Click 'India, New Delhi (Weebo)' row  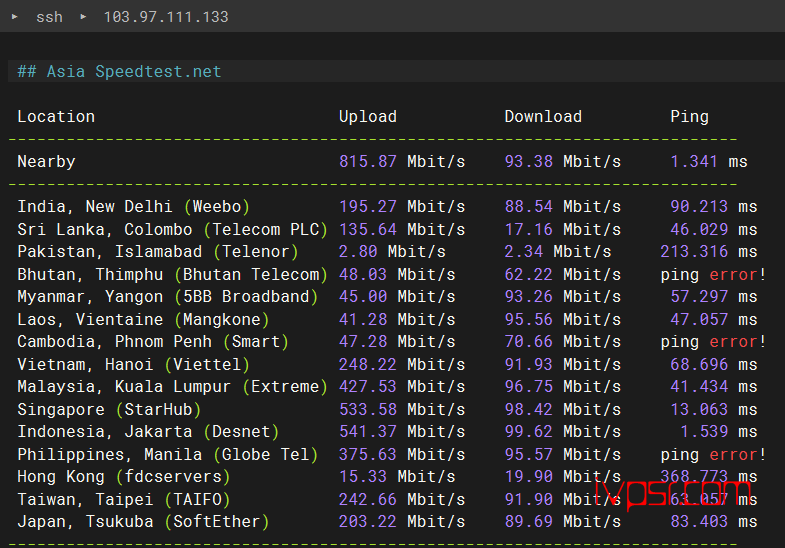[133, 207]
